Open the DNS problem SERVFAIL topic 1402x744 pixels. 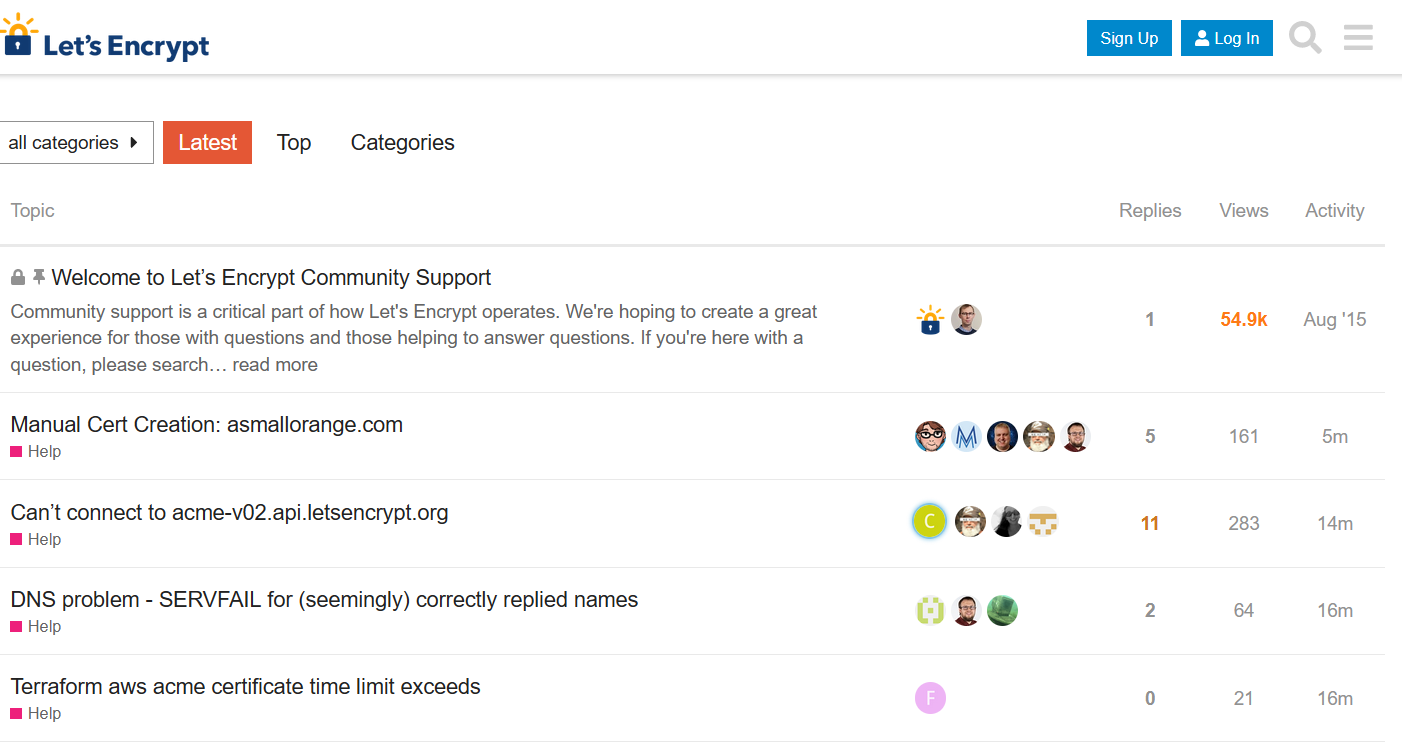(x=324, y=599)
